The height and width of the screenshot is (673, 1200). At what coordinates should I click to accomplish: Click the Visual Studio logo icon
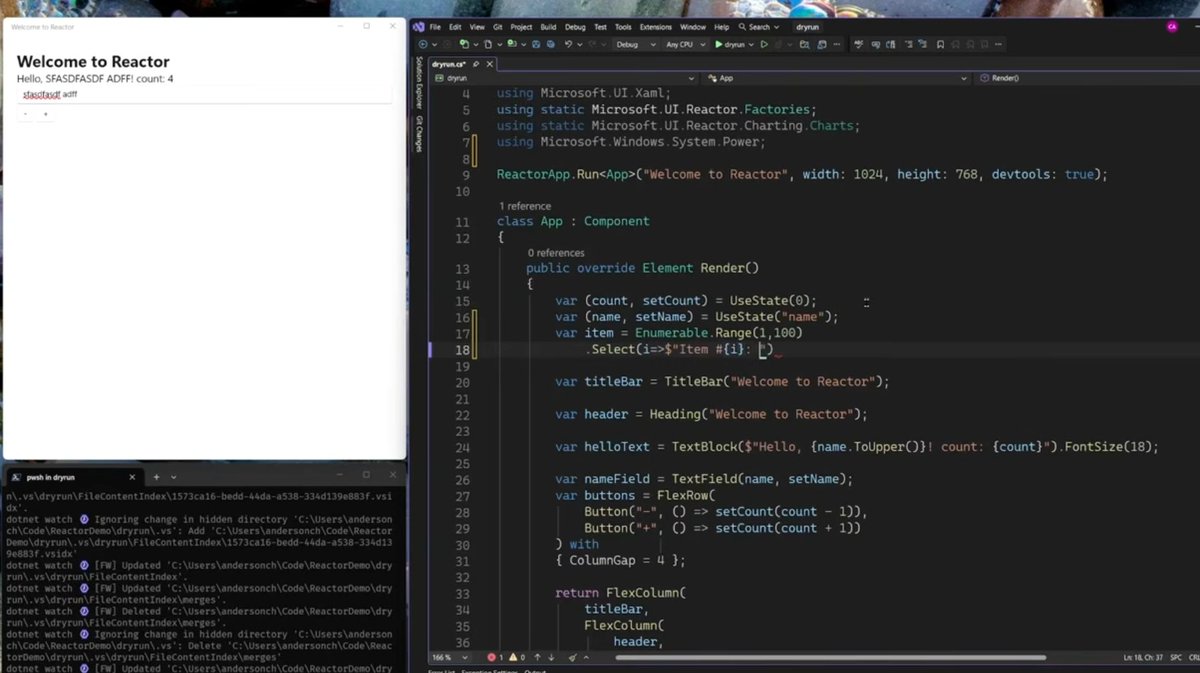419,27
